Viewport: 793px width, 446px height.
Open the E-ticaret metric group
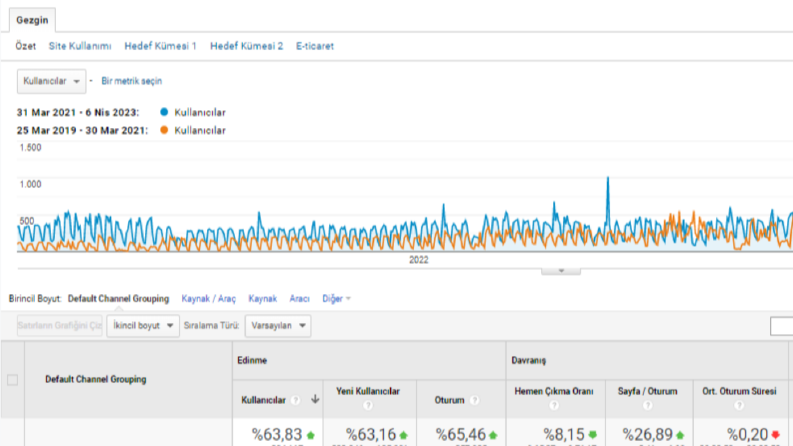tap(315, 46)
